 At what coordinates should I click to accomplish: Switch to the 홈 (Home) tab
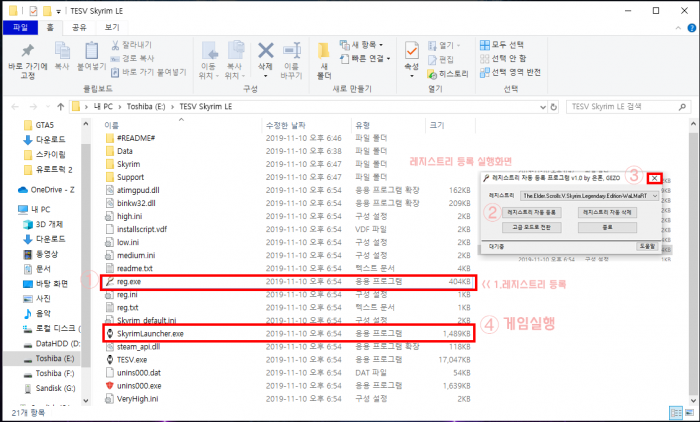pos(50,28)
